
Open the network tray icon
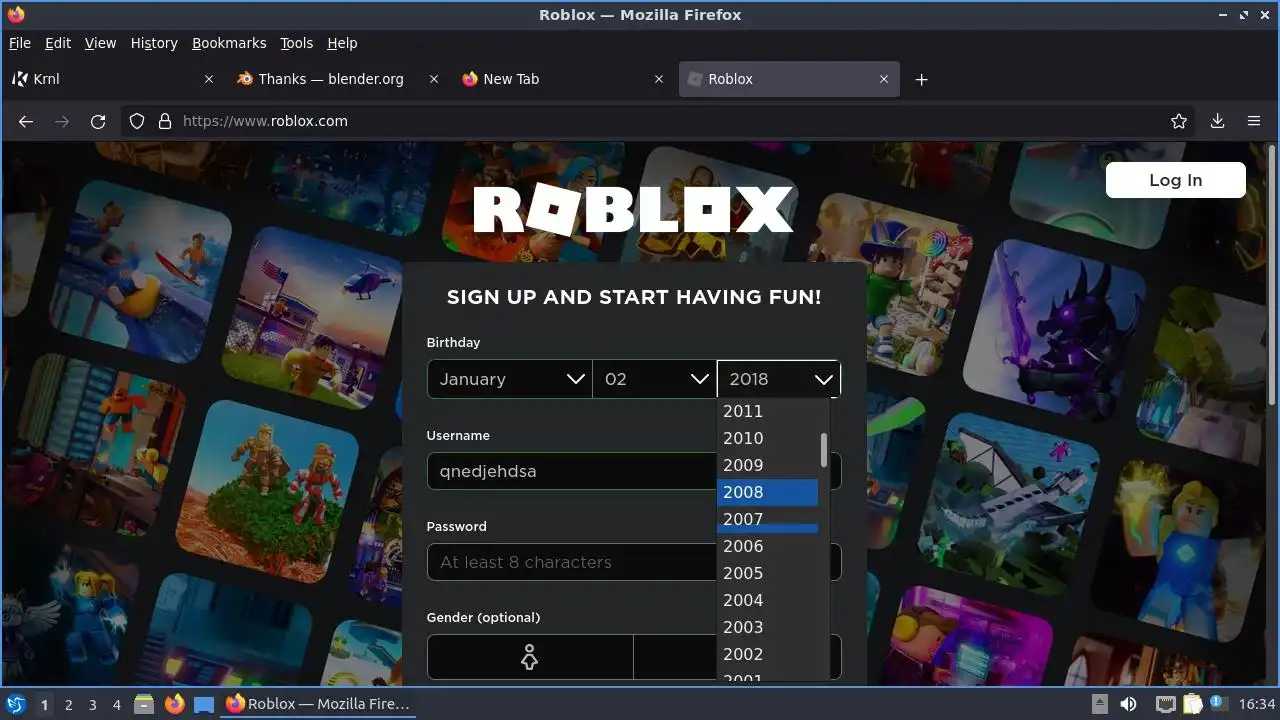point(1165,705)
